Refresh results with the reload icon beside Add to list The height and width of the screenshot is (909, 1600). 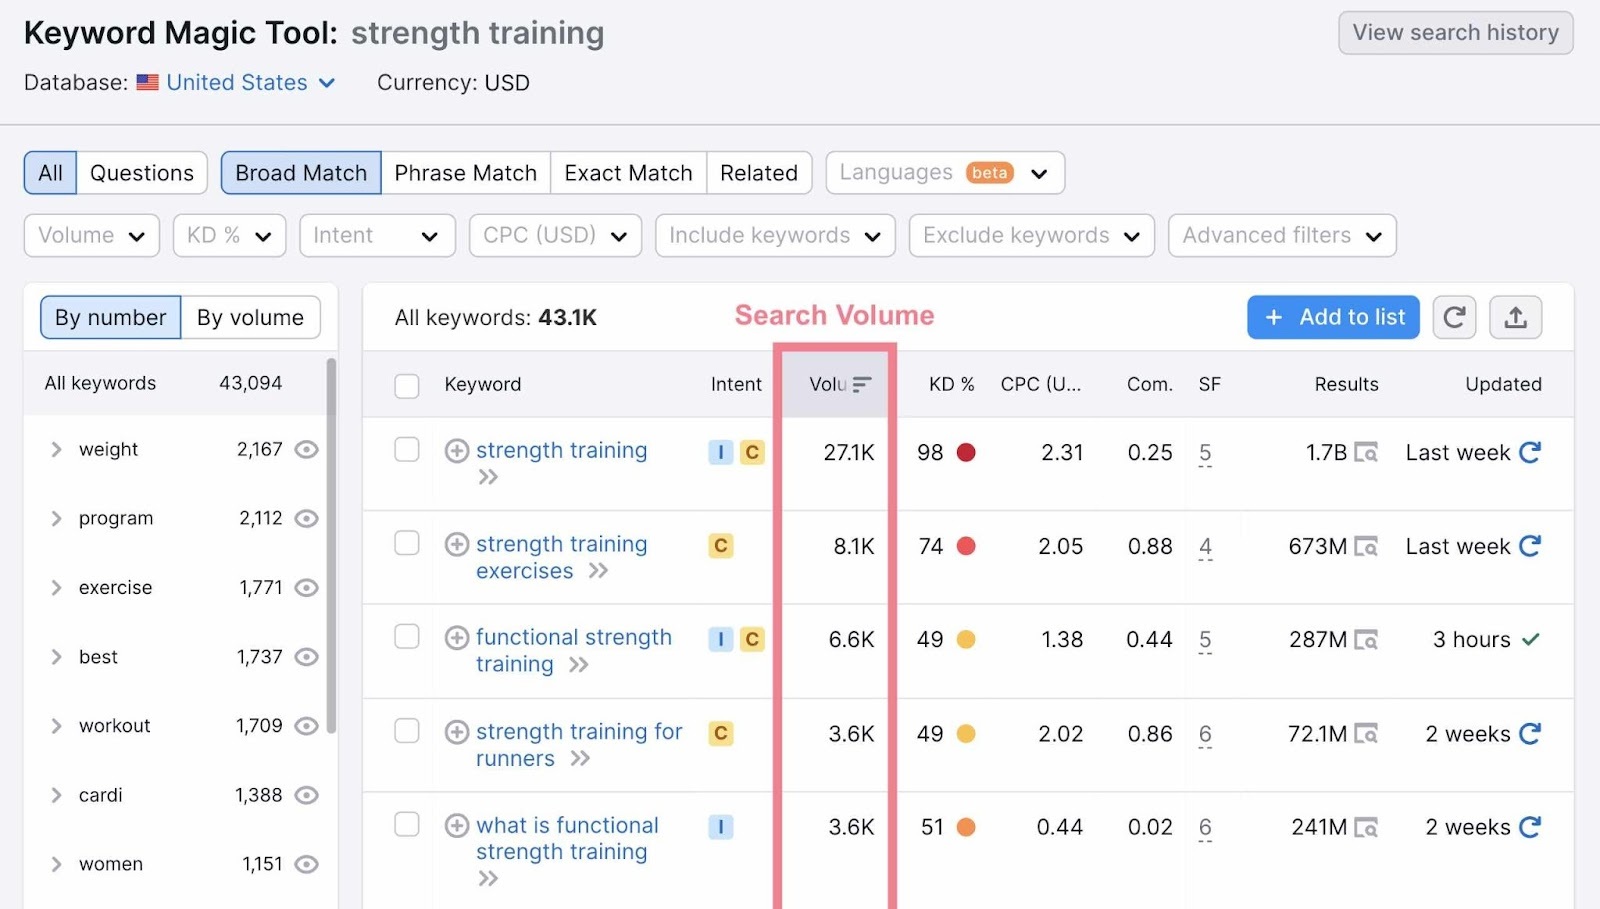[1454, 317]
